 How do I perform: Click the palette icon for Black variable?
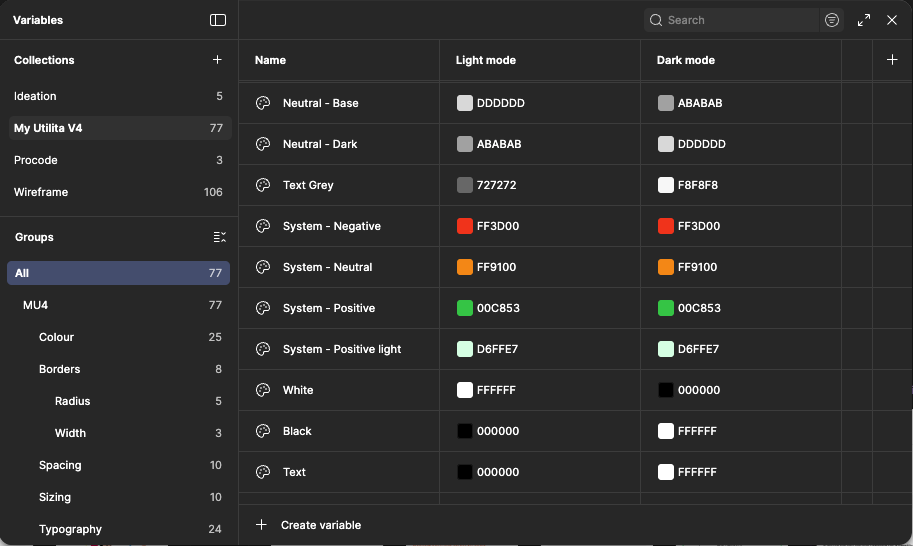click(263, 431)
